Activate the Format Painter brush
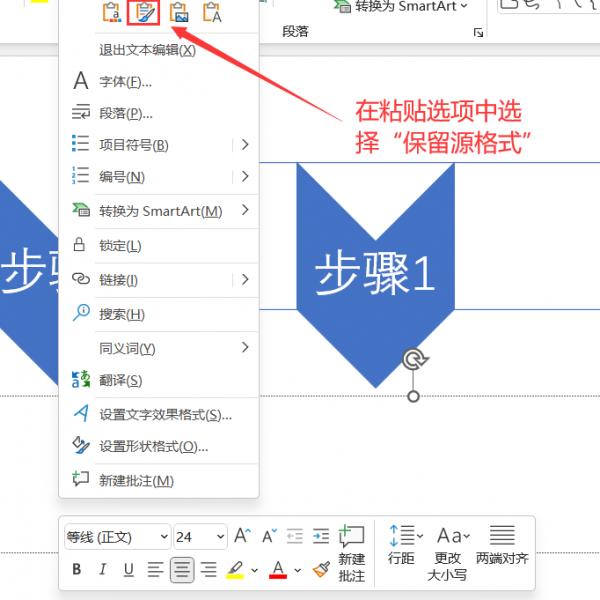The image size is (600, 600). pyautogui.click(x=321, y=569)
